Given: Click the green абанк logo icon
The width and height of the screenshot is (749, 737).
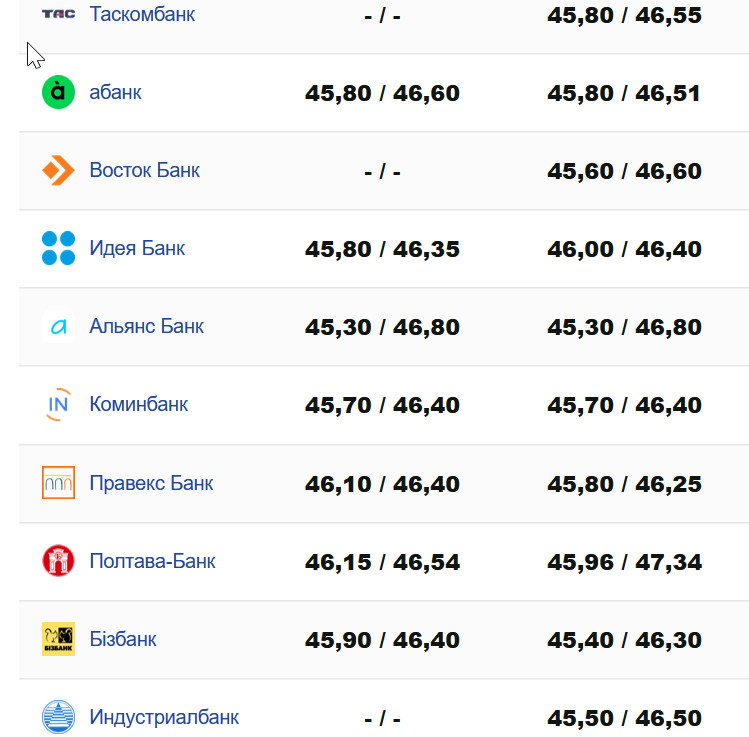Looking at the screenshot, I should (x=58, y=92).
